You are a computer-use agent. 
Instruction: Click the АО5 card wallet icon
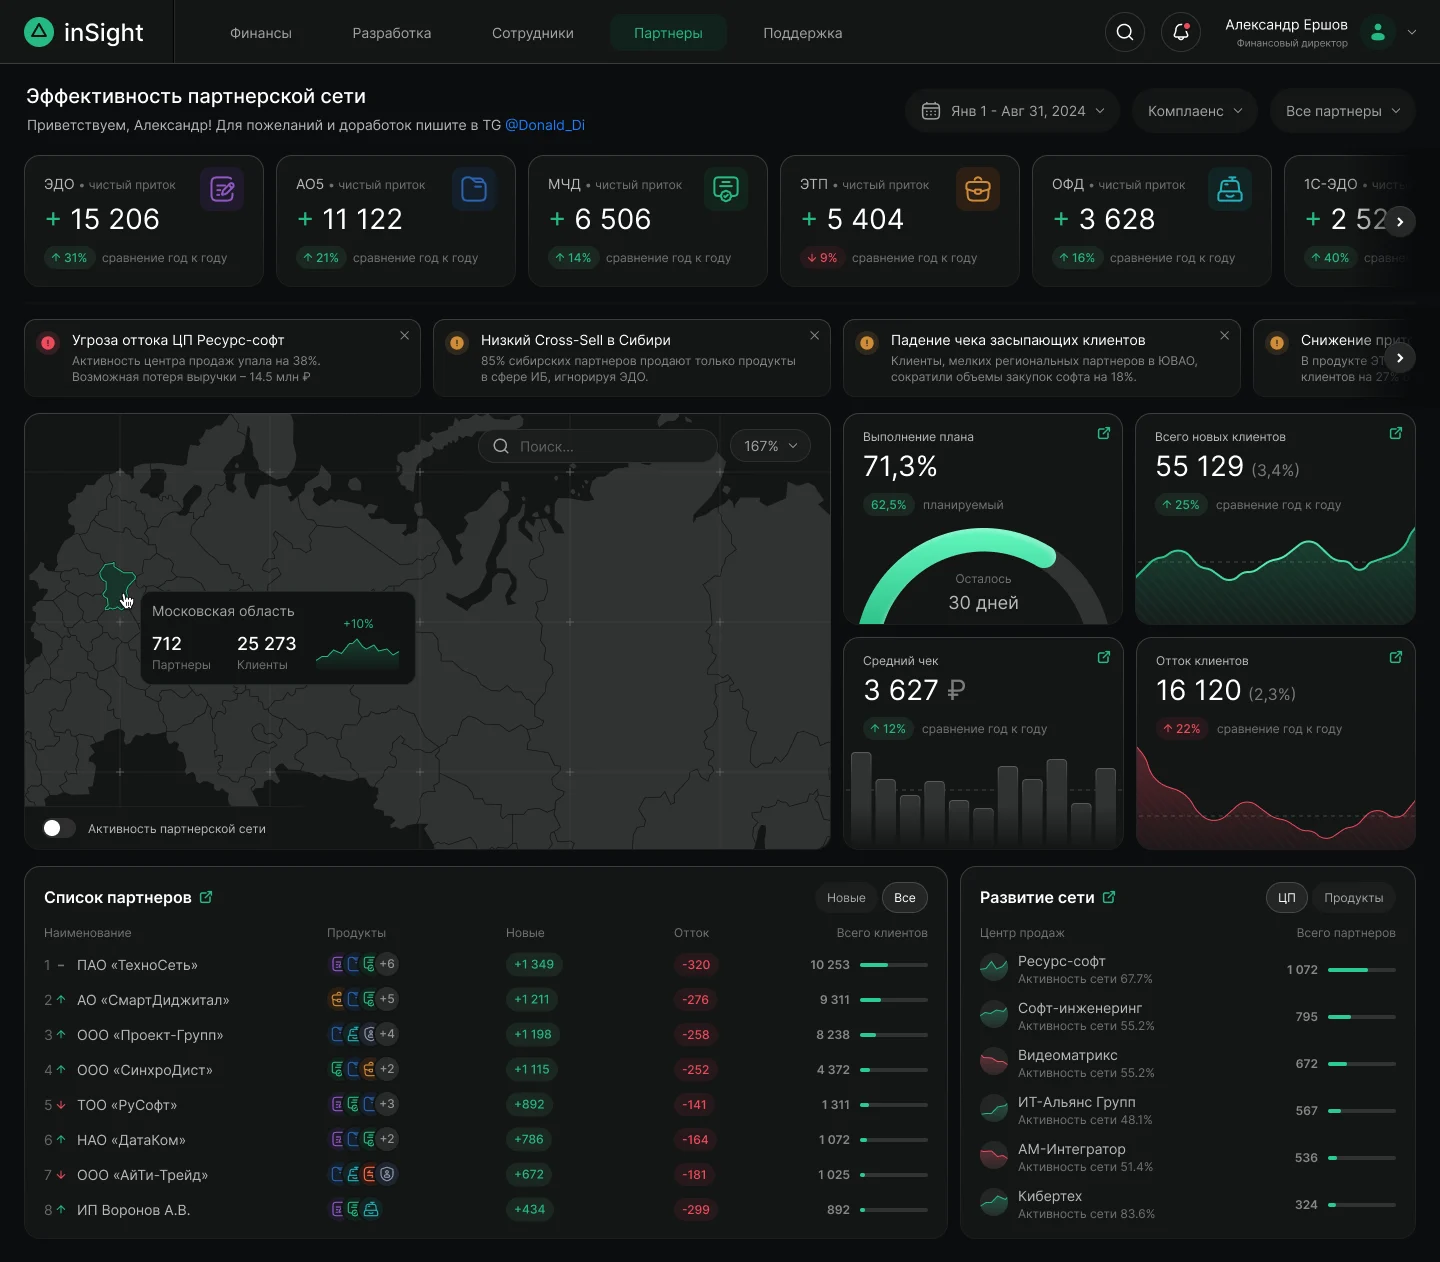(474, 189)
